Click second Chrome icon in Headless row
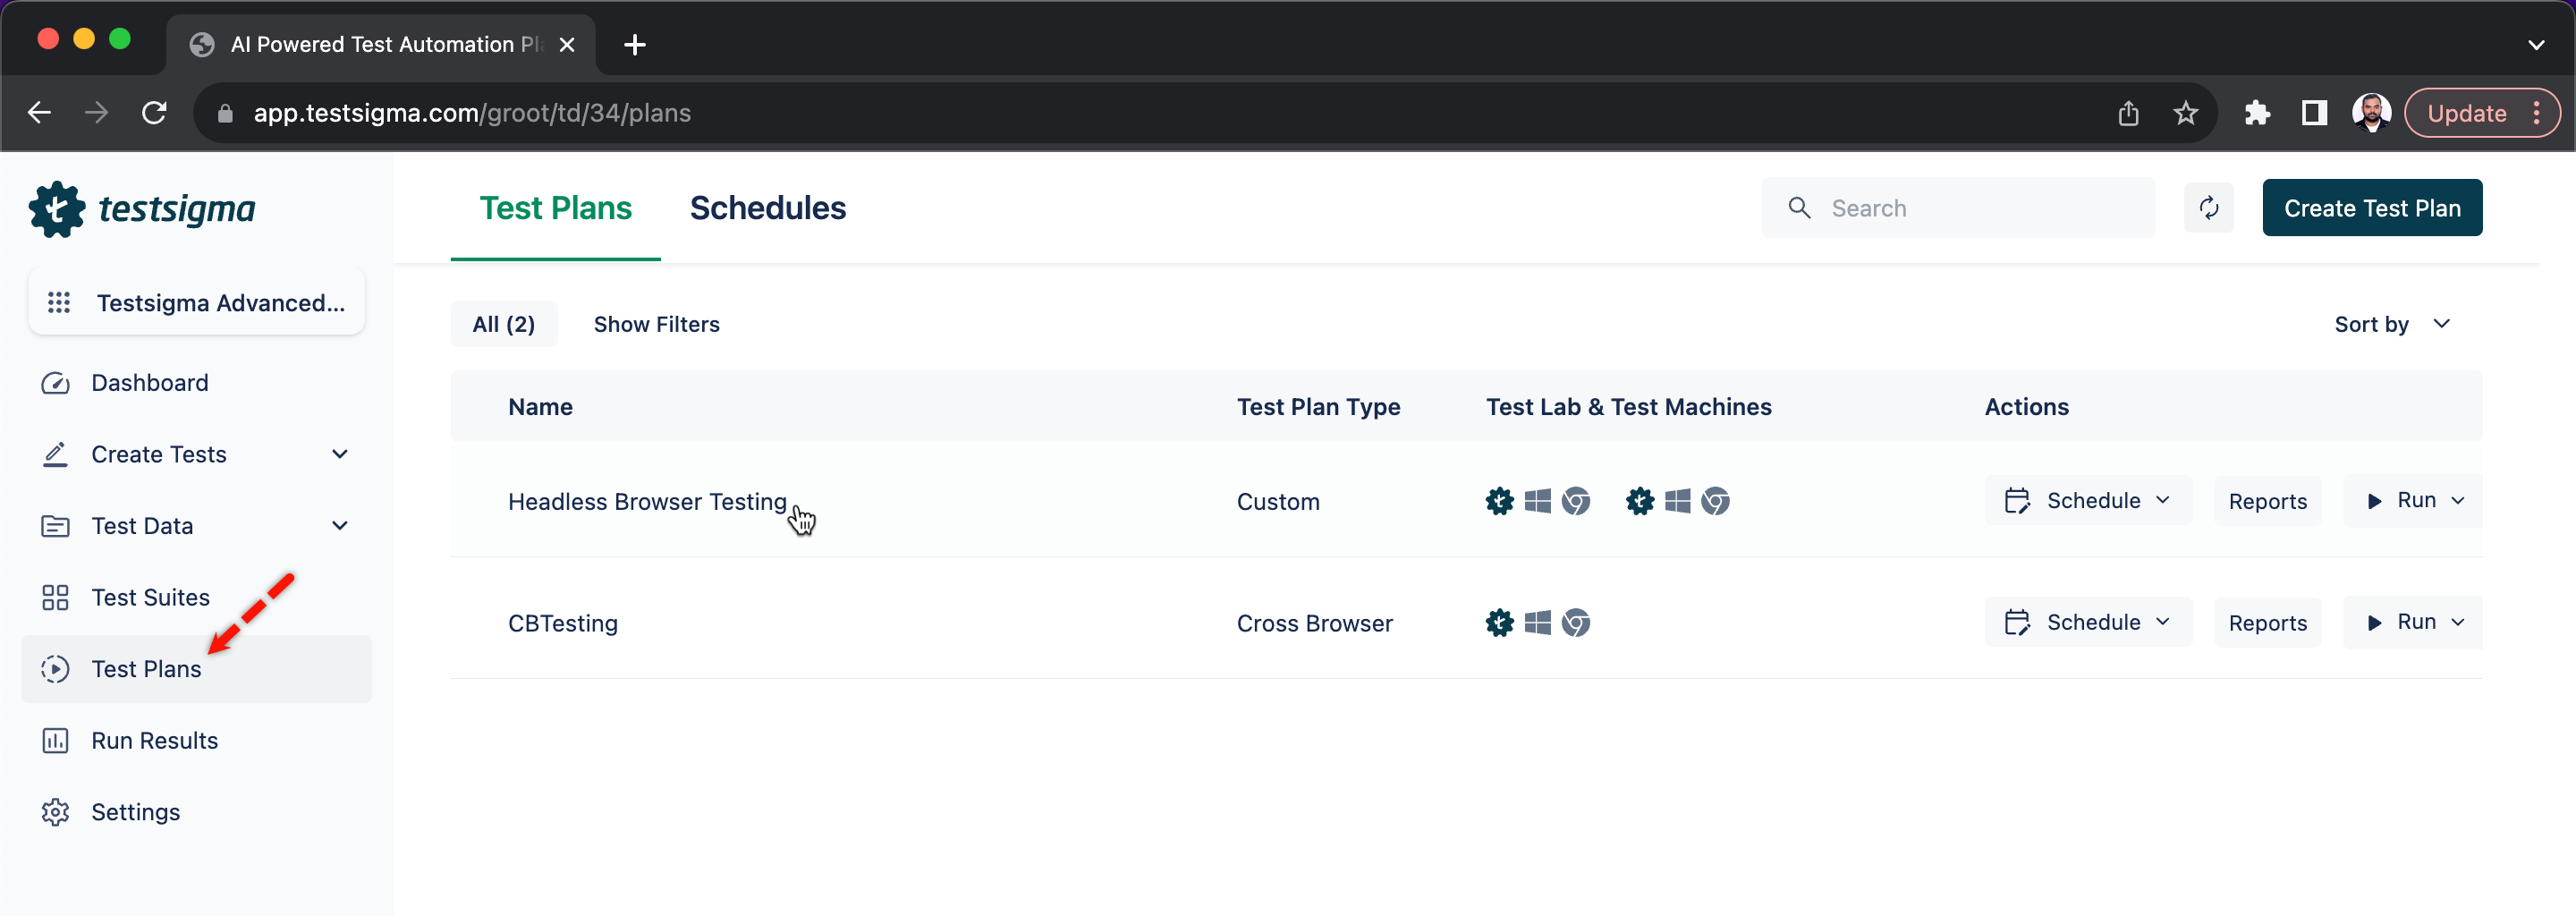 [x=1715, y=501]
